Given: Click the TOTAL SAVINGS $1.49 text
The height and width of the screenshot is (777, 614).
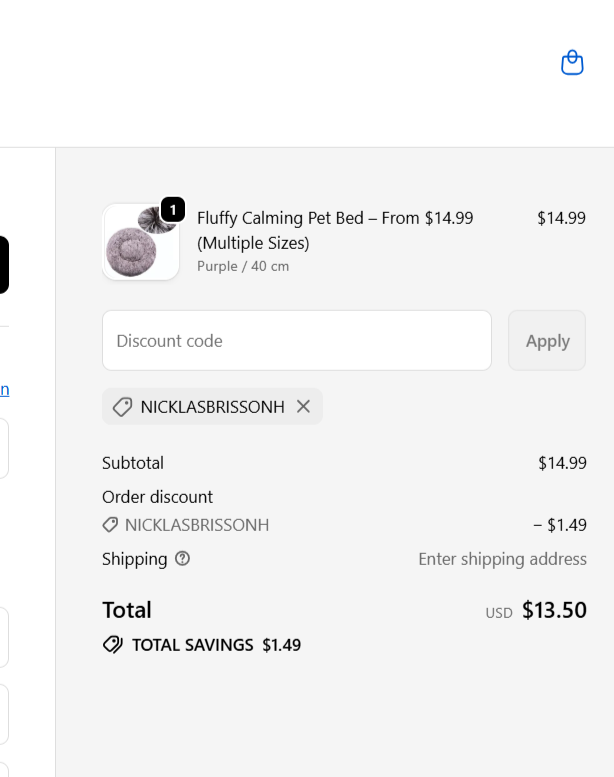Looking at the screenshot, I should click(216, 645).
